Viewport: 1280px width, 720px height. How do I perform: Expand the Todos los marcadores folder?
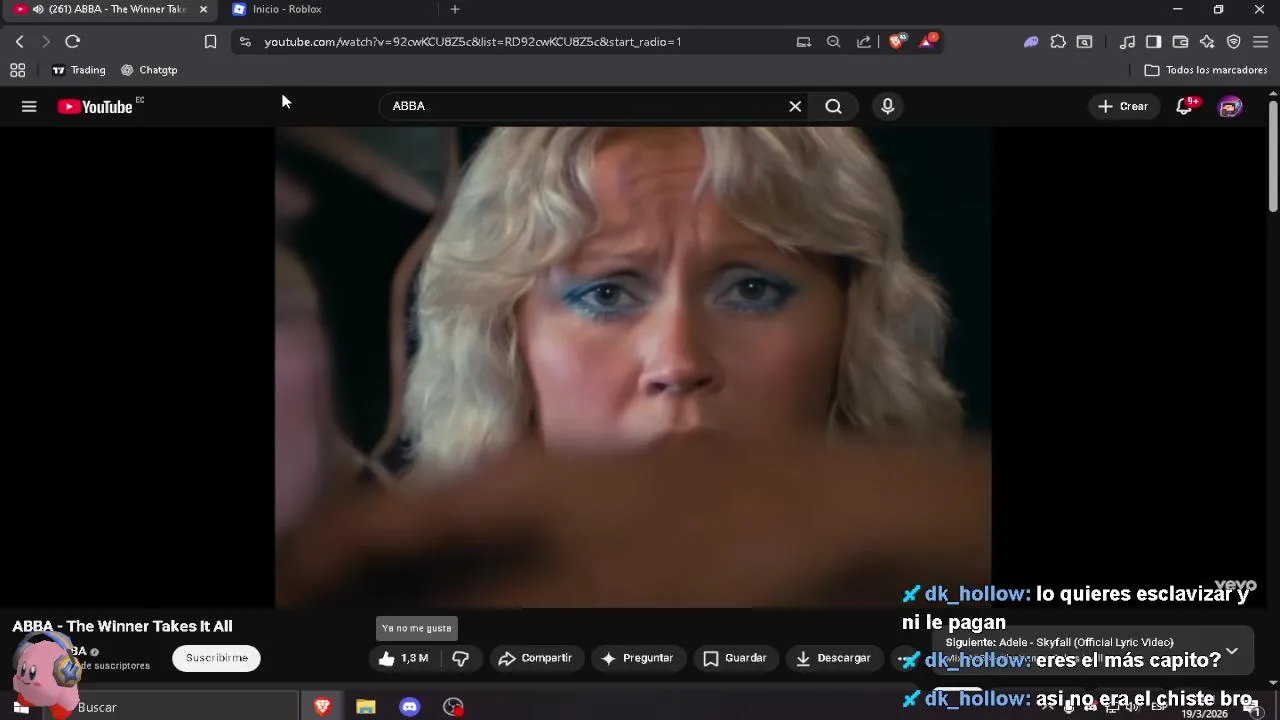pos(1206,70)
